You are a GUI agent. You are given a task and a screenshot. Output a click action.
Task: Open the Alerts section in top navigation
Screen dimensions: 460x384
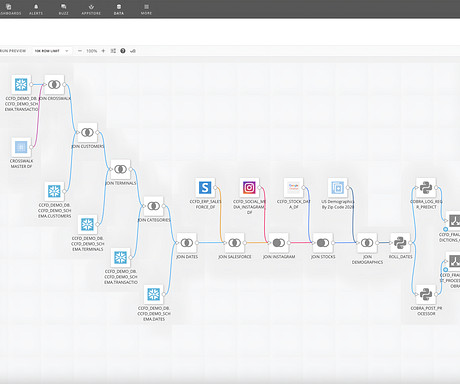(x=36, y=9)
